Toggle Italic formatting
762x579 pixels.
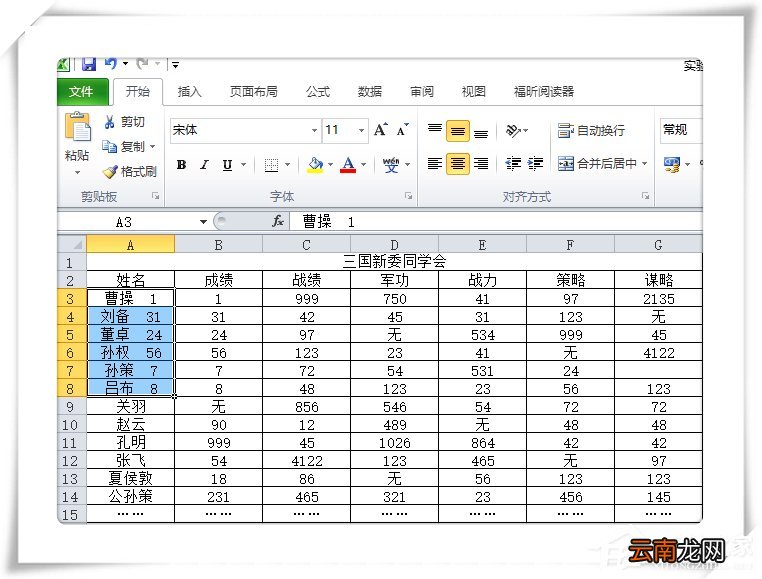pyautogui.click(x=205, y=165)
